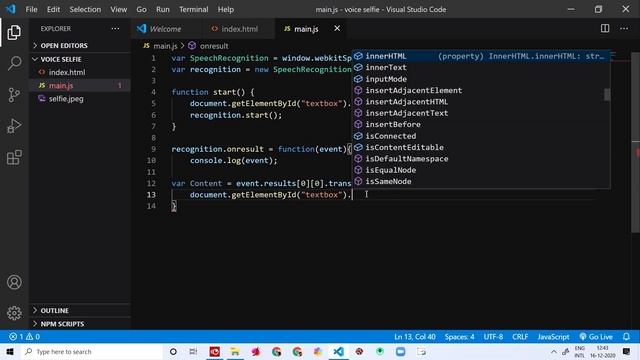Open index.html in the explorer tree
The image size is (640, 360).
[x=67, y=72]
